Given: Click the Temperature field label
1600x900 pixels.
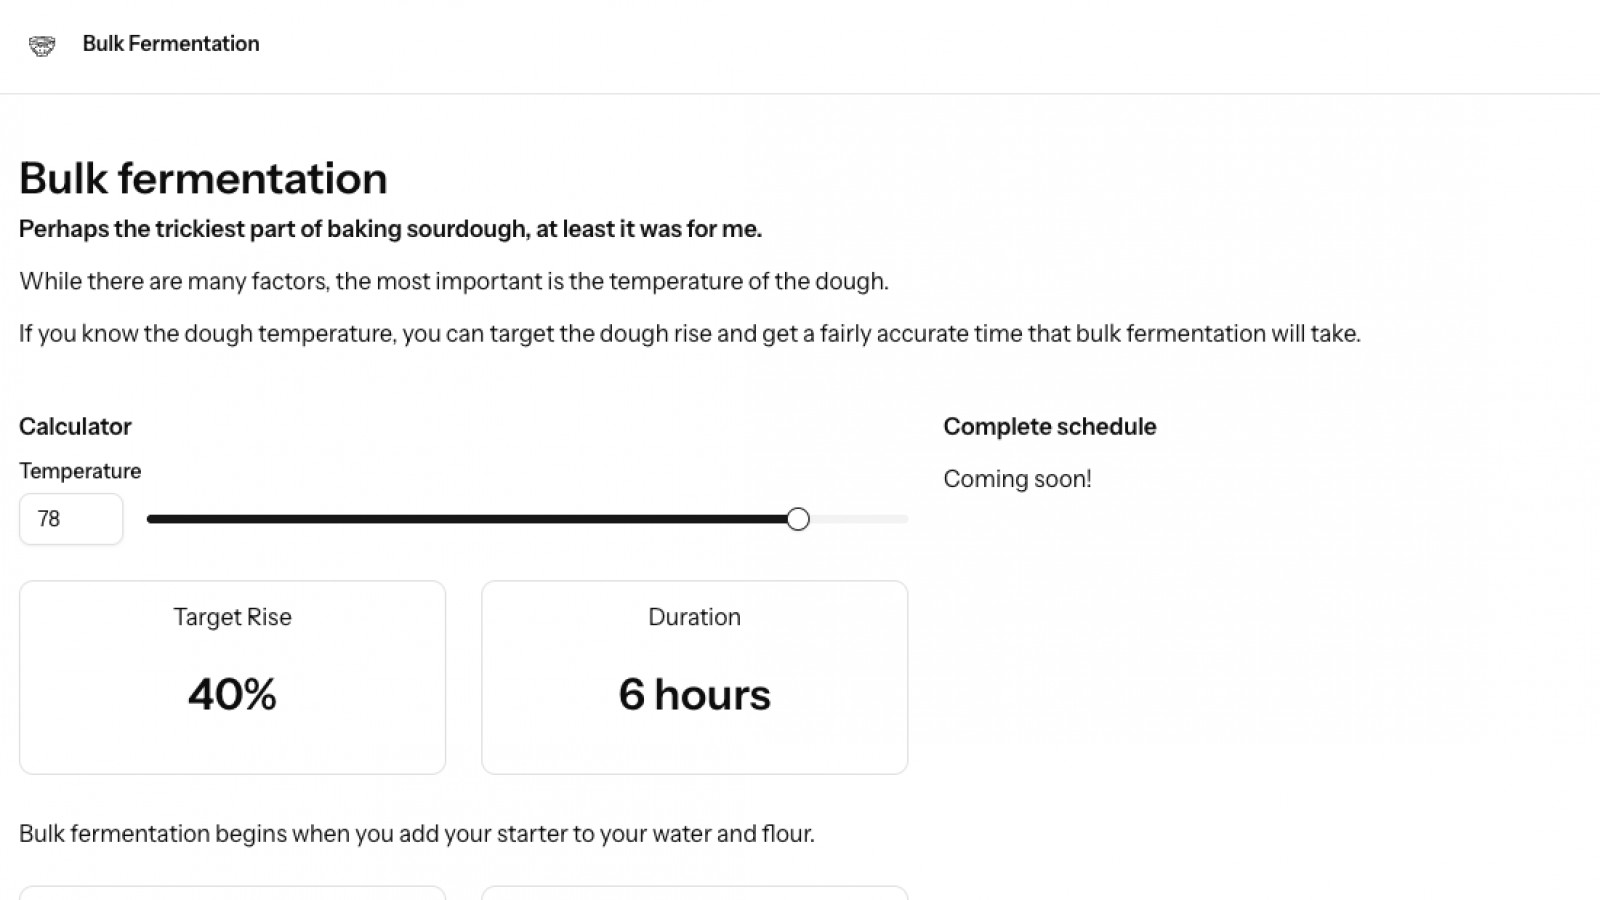Looking at the screenshot, I should (80, 471).
